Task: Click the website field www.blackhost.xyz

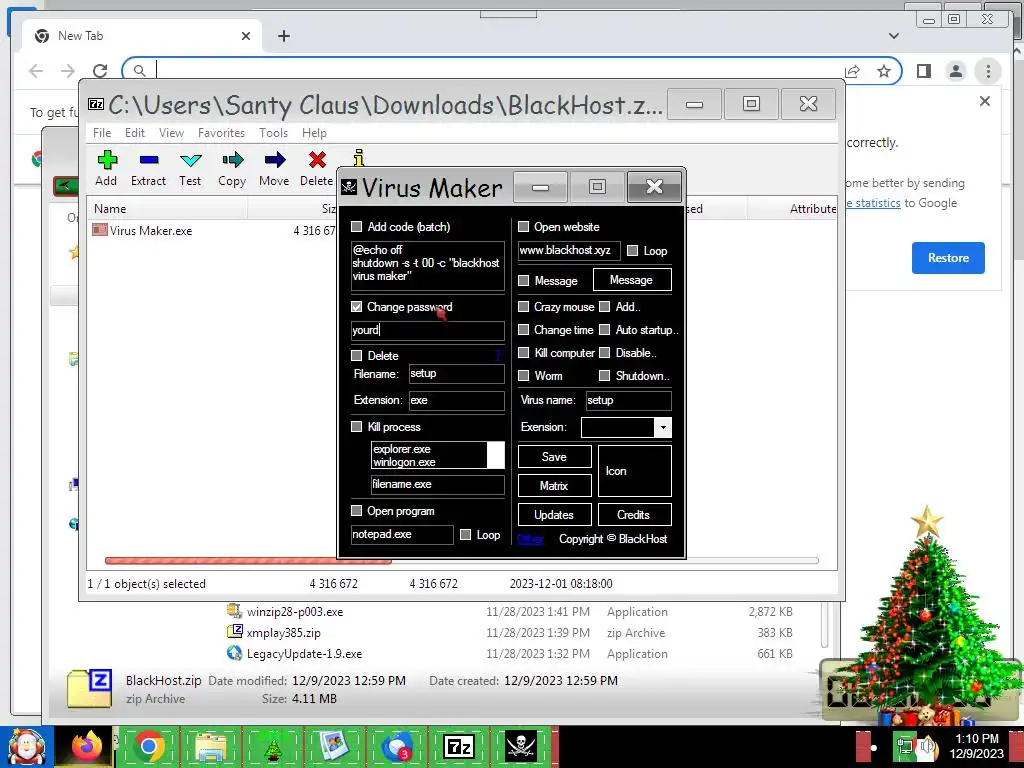Action: pyautogui.click(x=569, y=250)
